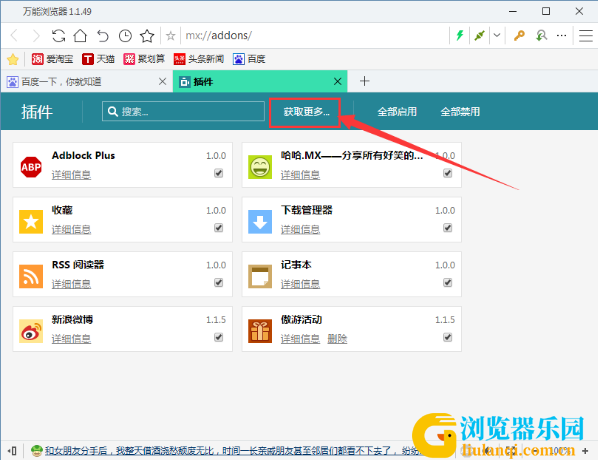
Task: Click 全部禁用 to disable all plugins
Action: [x=460, y=112]
